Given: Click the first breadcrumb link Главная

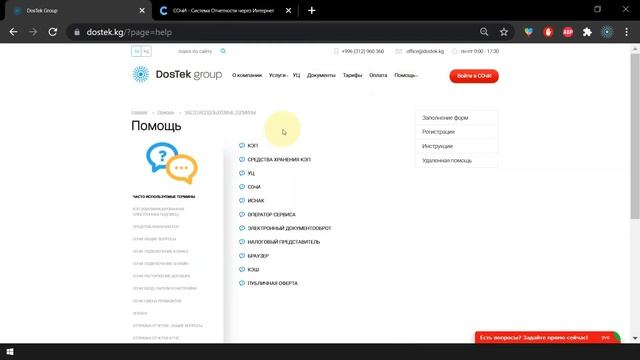Looking at the screenshot, I should click(x=139, y=112).
